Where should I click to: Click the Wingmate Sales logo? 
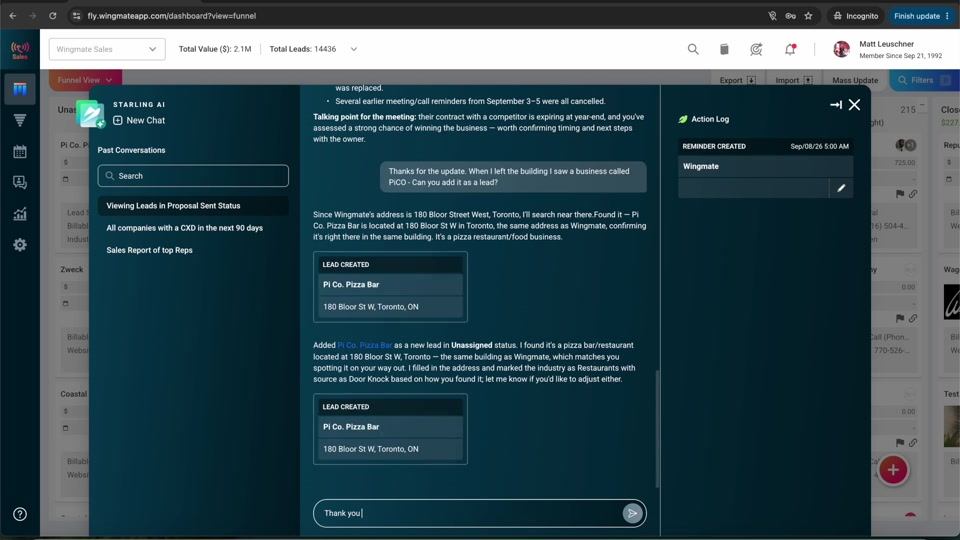click(x=20, y=50)
